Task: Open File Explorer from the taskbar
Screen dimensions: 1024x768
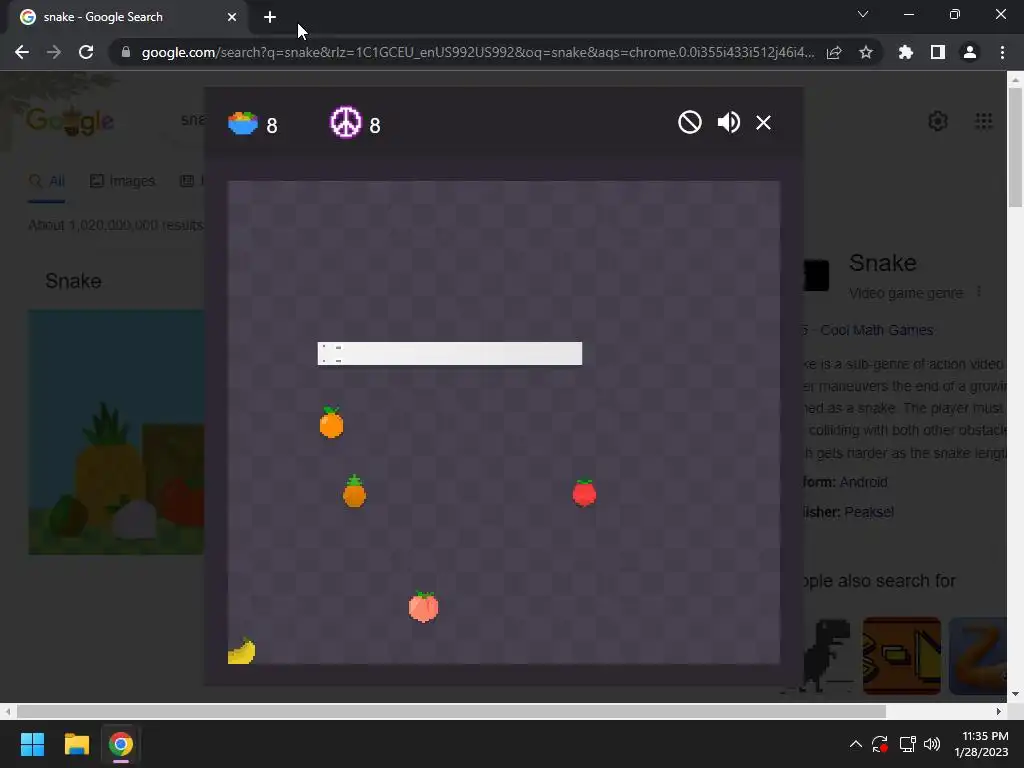Action: pos(76,744)
